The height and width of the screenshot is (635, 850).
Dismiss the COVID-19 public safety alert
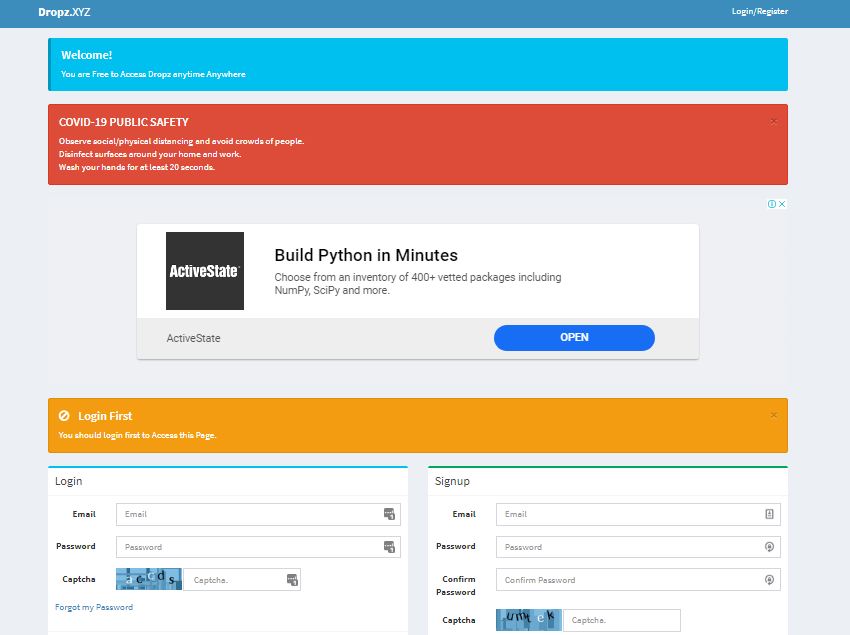[x=774, y=121]
